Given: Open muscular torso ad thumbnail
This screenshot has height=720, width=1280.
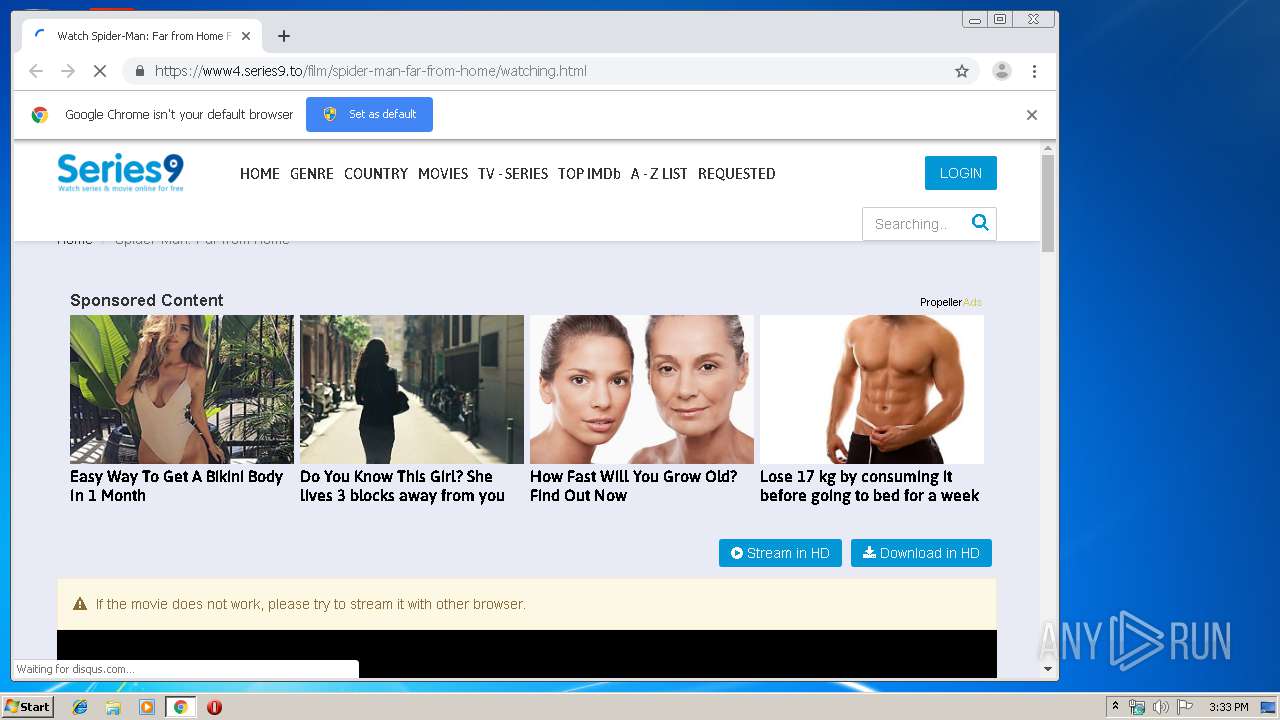Looking at the screenshot, I should [x=872, y=389].
